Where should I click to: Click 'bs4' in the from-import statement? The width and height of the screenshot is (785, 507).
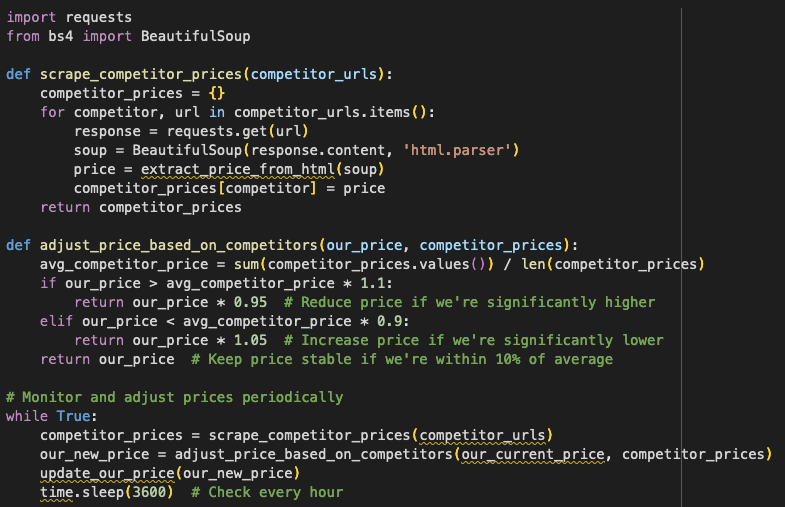click(61, 36)
